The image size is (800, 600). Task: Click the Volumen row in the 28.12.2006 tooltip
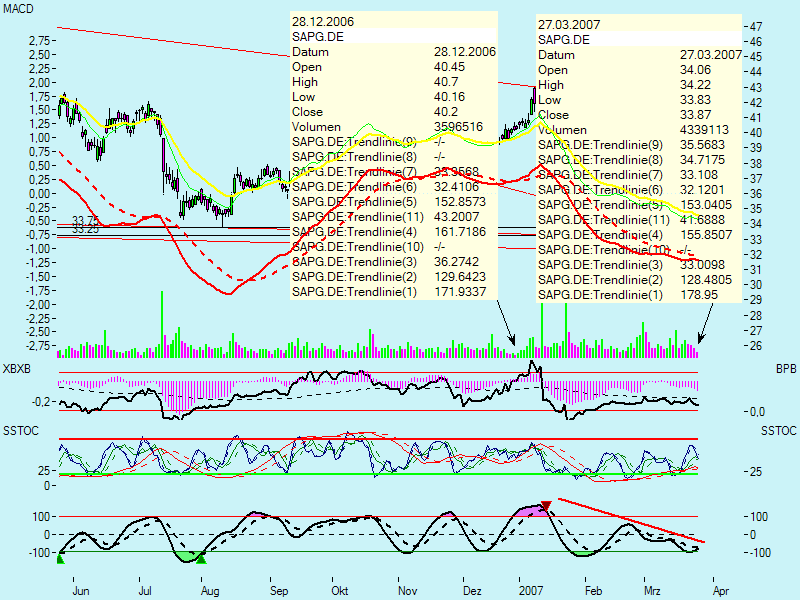point(392,128)
